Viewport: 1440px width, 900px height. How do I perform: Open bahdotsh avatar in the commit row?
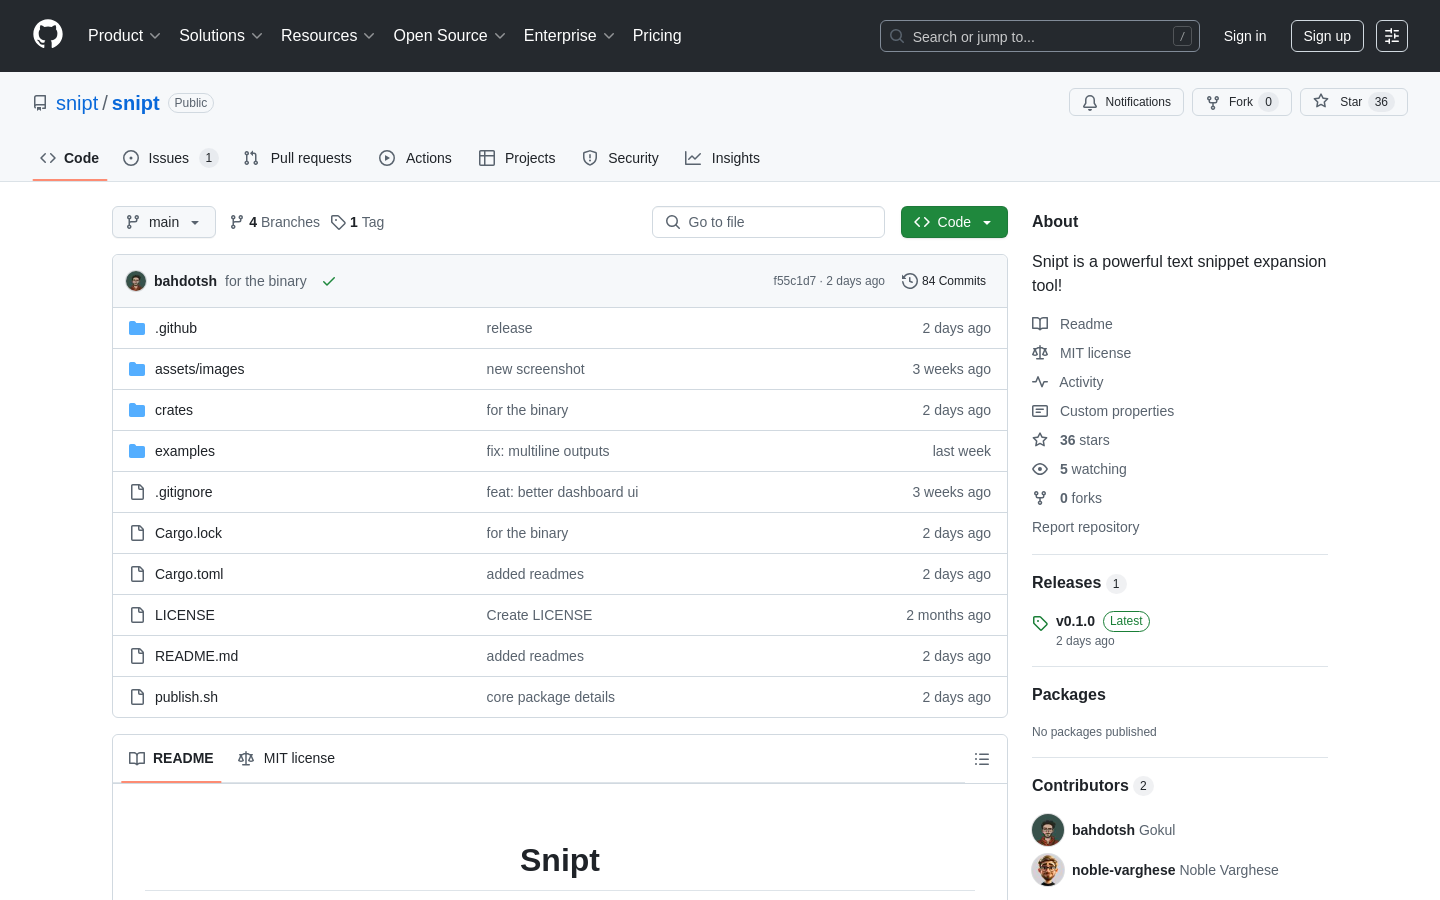(x=136, y=281)
